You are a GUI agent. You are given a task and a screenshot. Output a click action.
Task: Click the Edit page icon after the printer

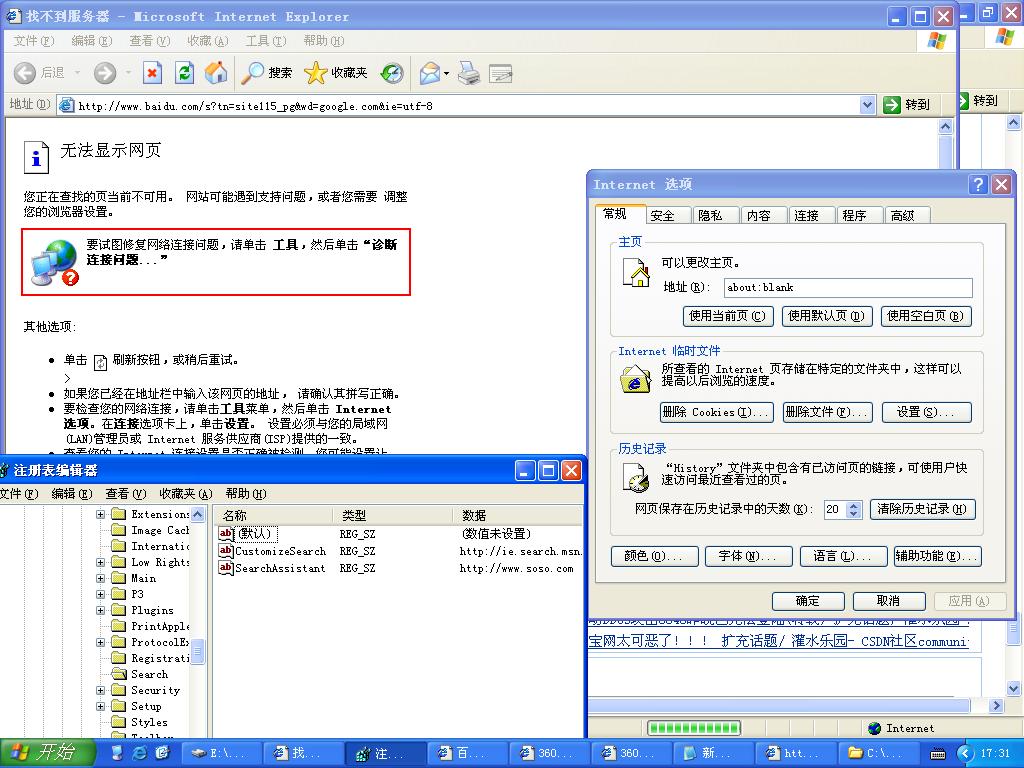click(x=501, y=73)
